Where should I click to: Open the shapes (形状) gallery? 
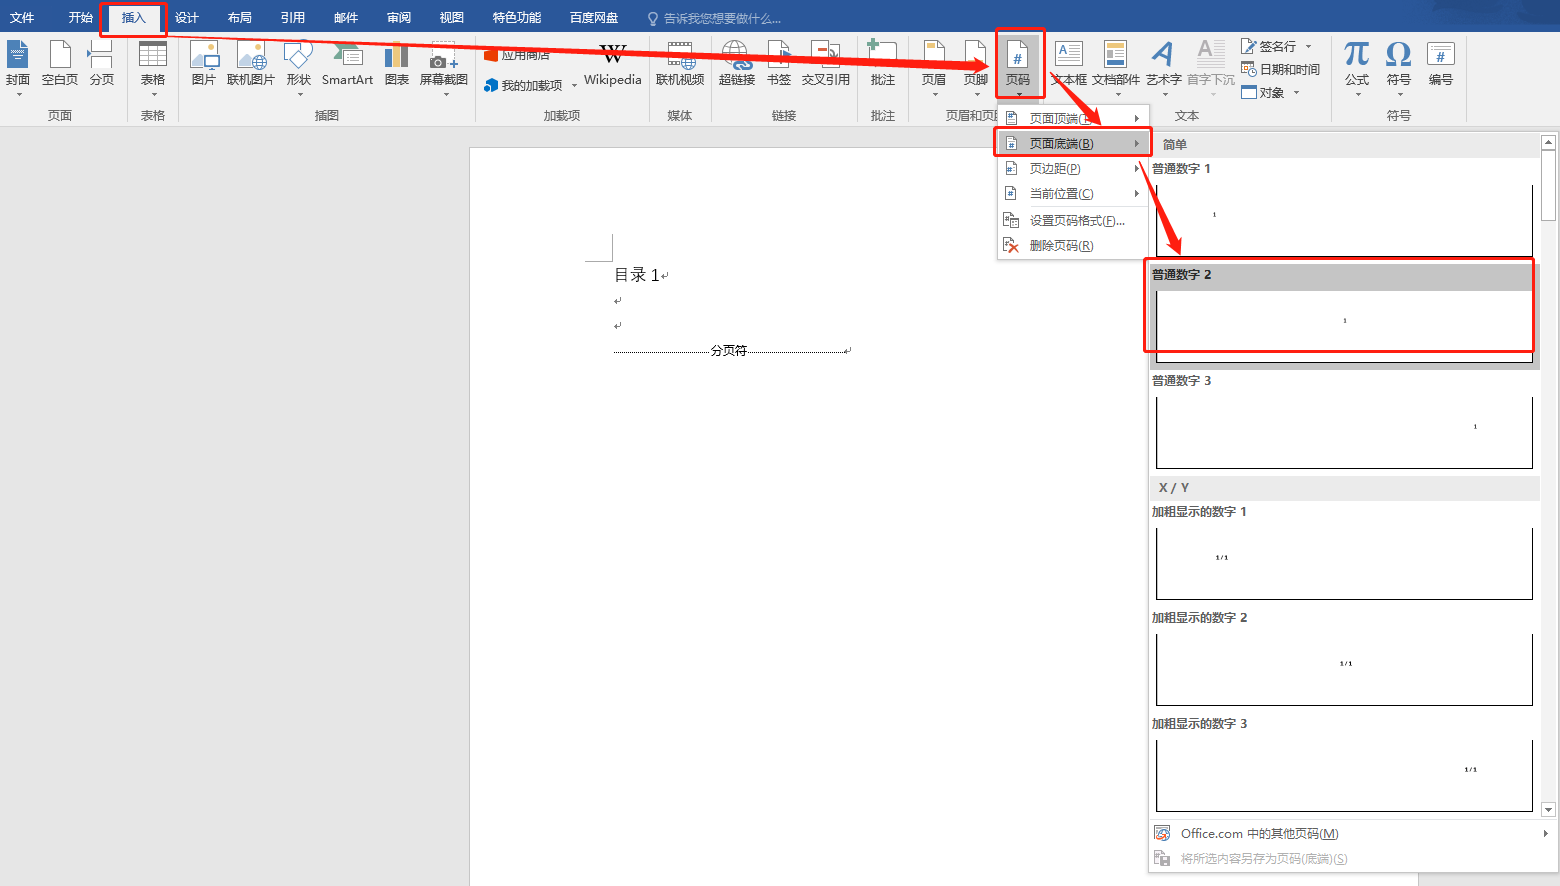(x=299, y=67)
